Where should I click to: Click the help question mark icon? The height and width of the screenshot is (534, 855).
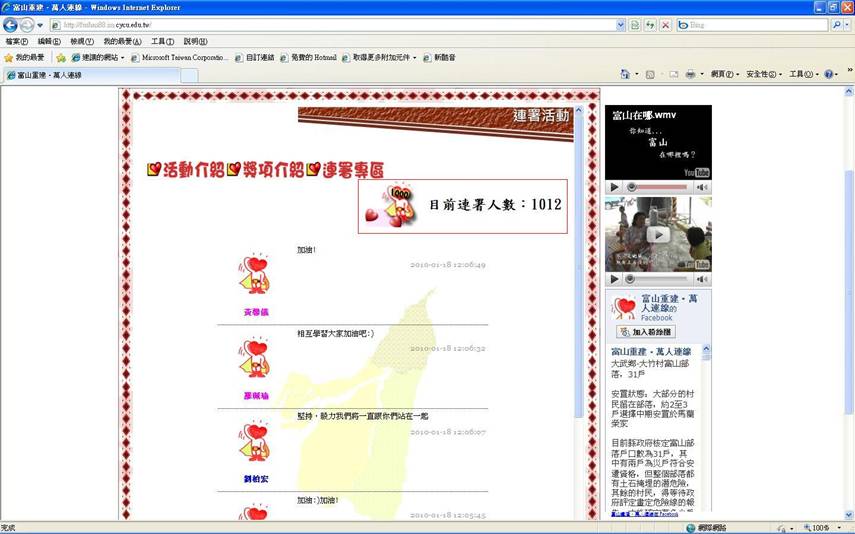pos(827,75)
